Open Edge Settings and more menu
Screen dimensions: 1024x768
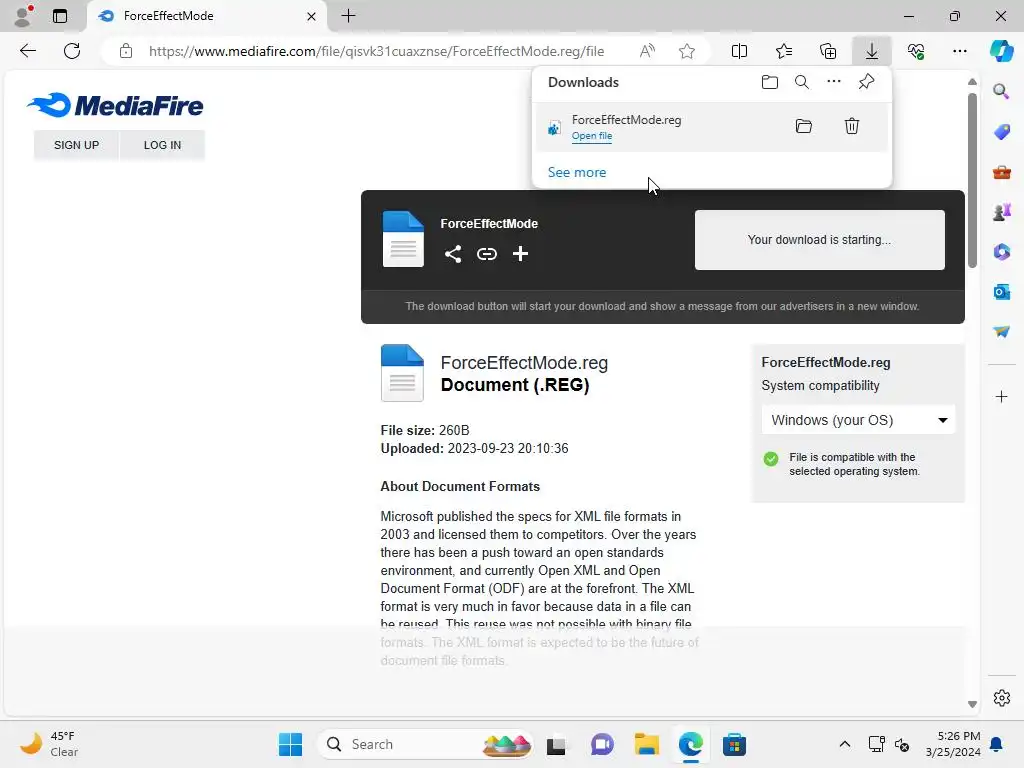click(x=959, y=51)
